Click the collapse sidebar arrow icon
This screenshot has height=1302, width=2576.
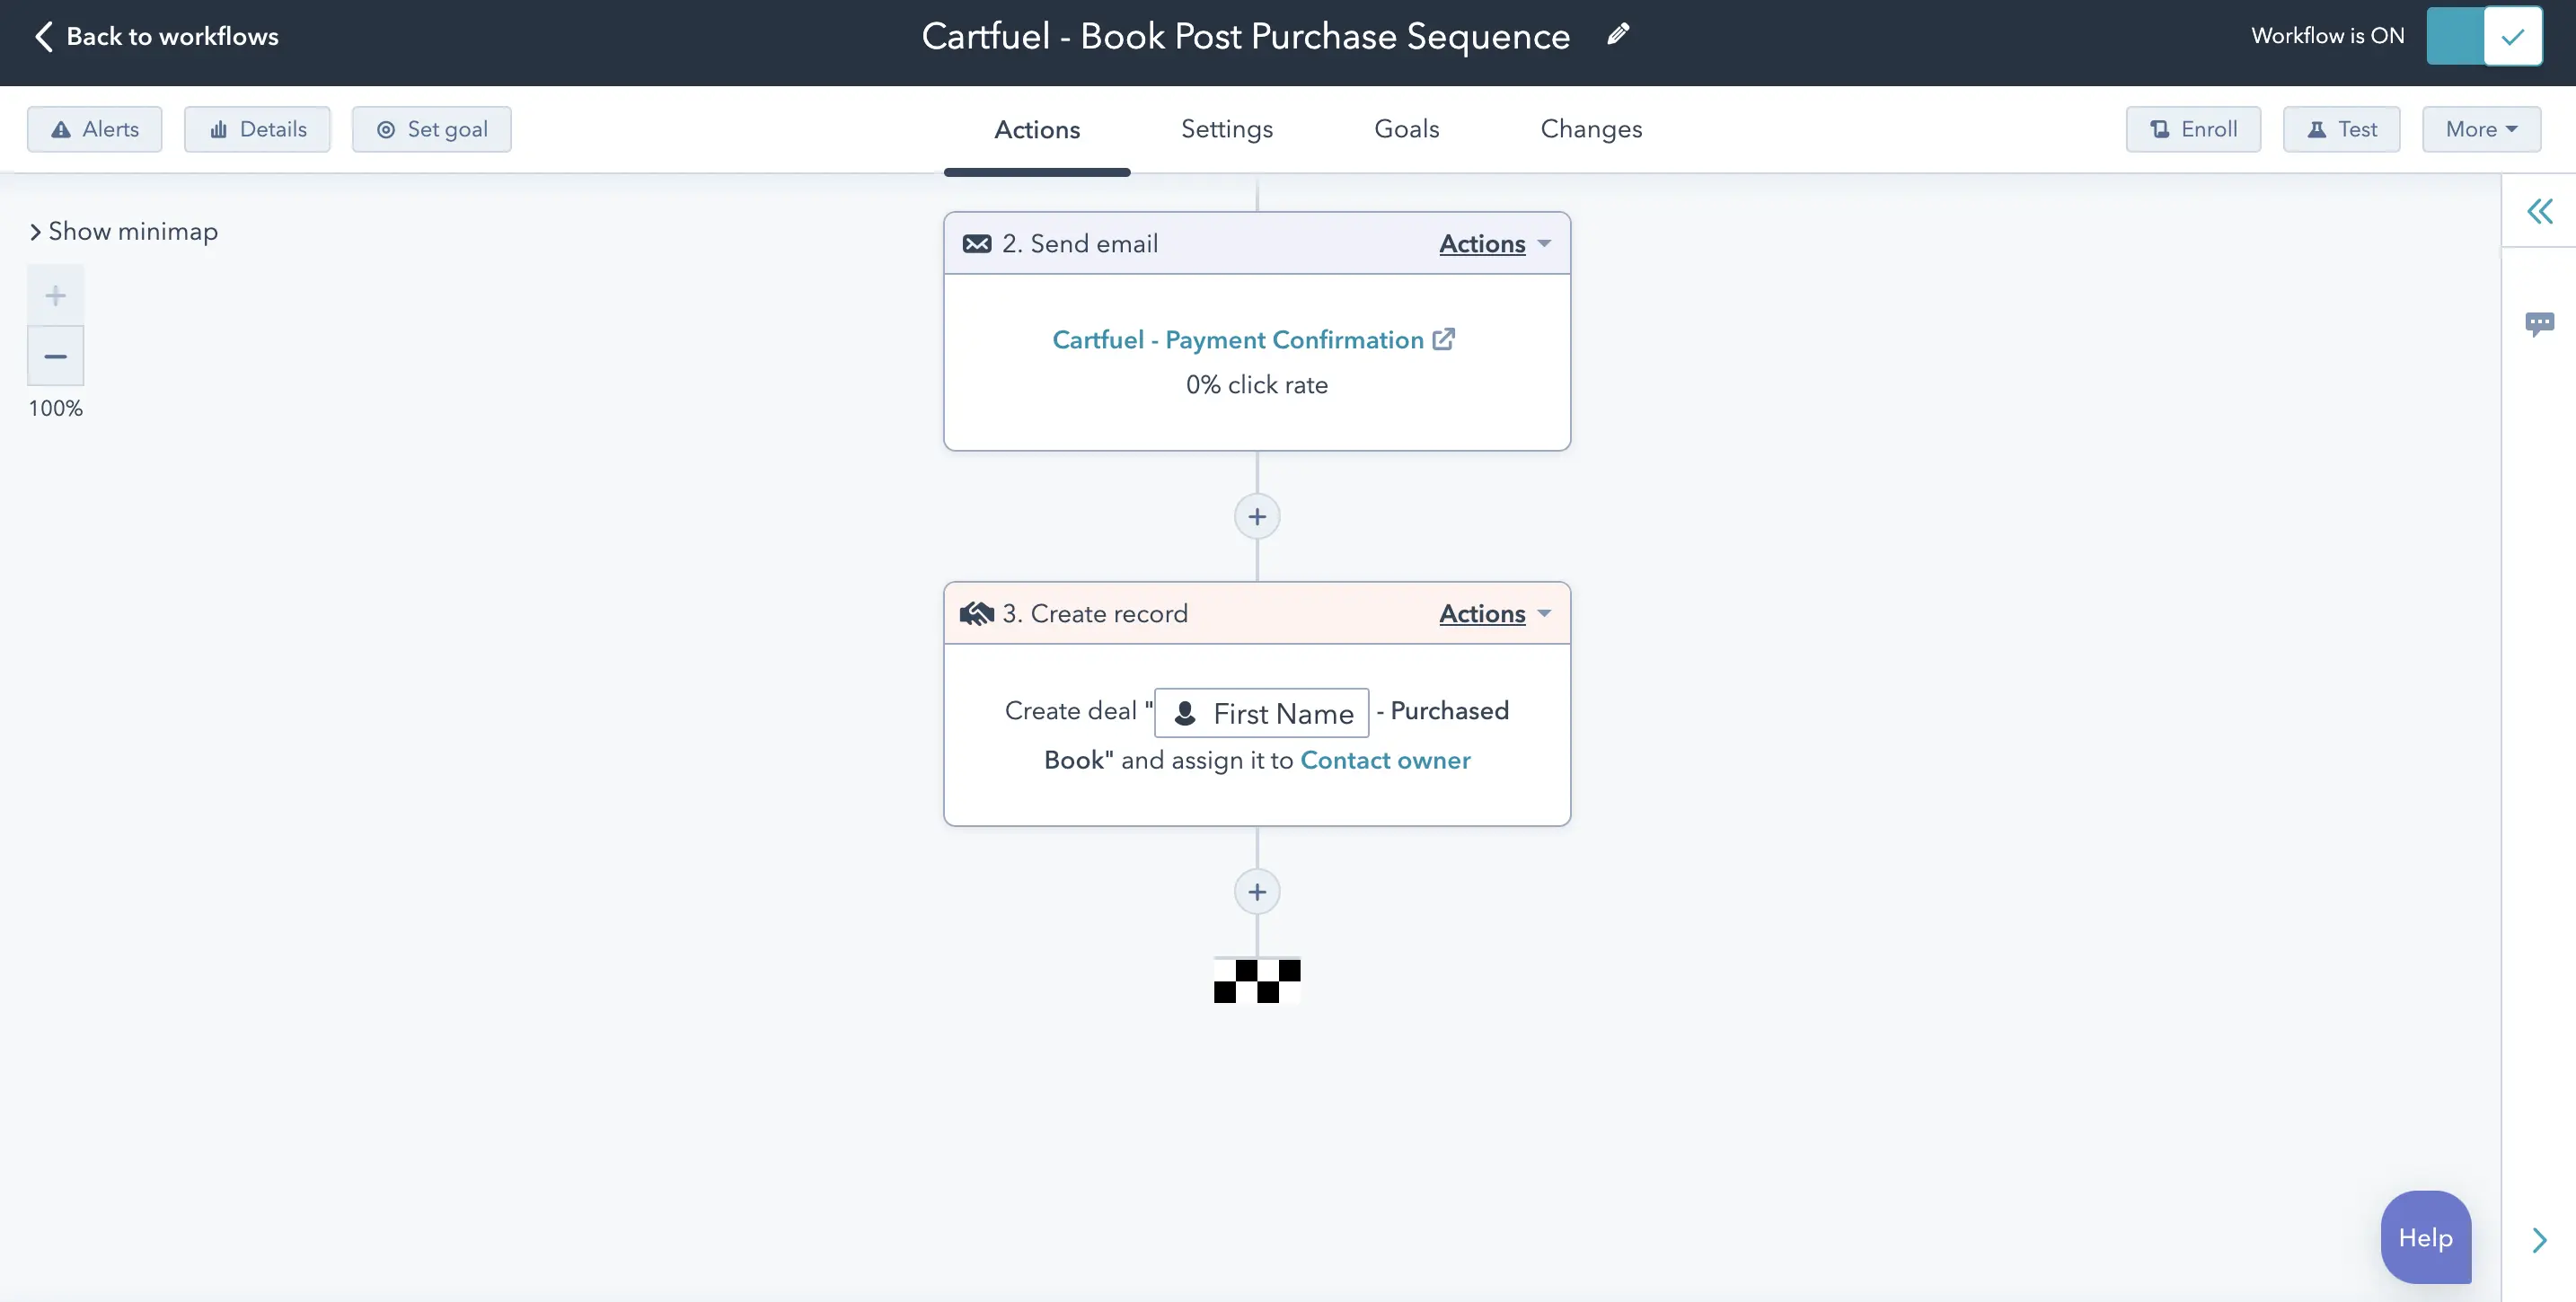click(x=2541, y=211)
